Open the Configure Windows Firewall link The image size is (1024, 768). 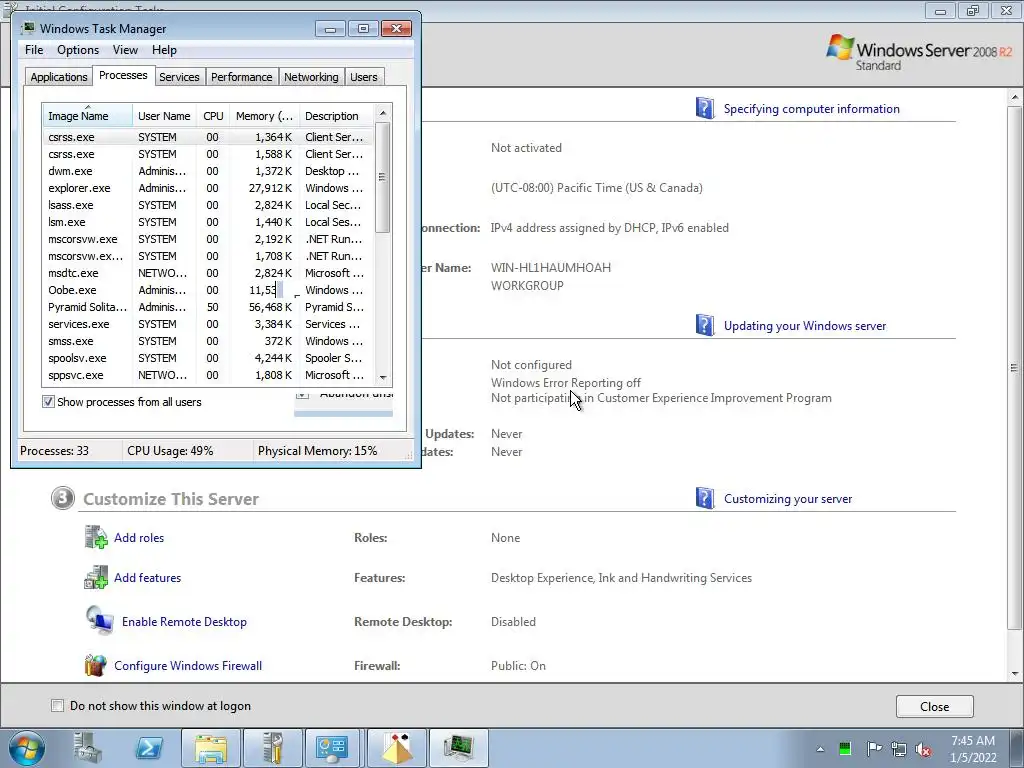pyautogui.click(x=188, y=665)
